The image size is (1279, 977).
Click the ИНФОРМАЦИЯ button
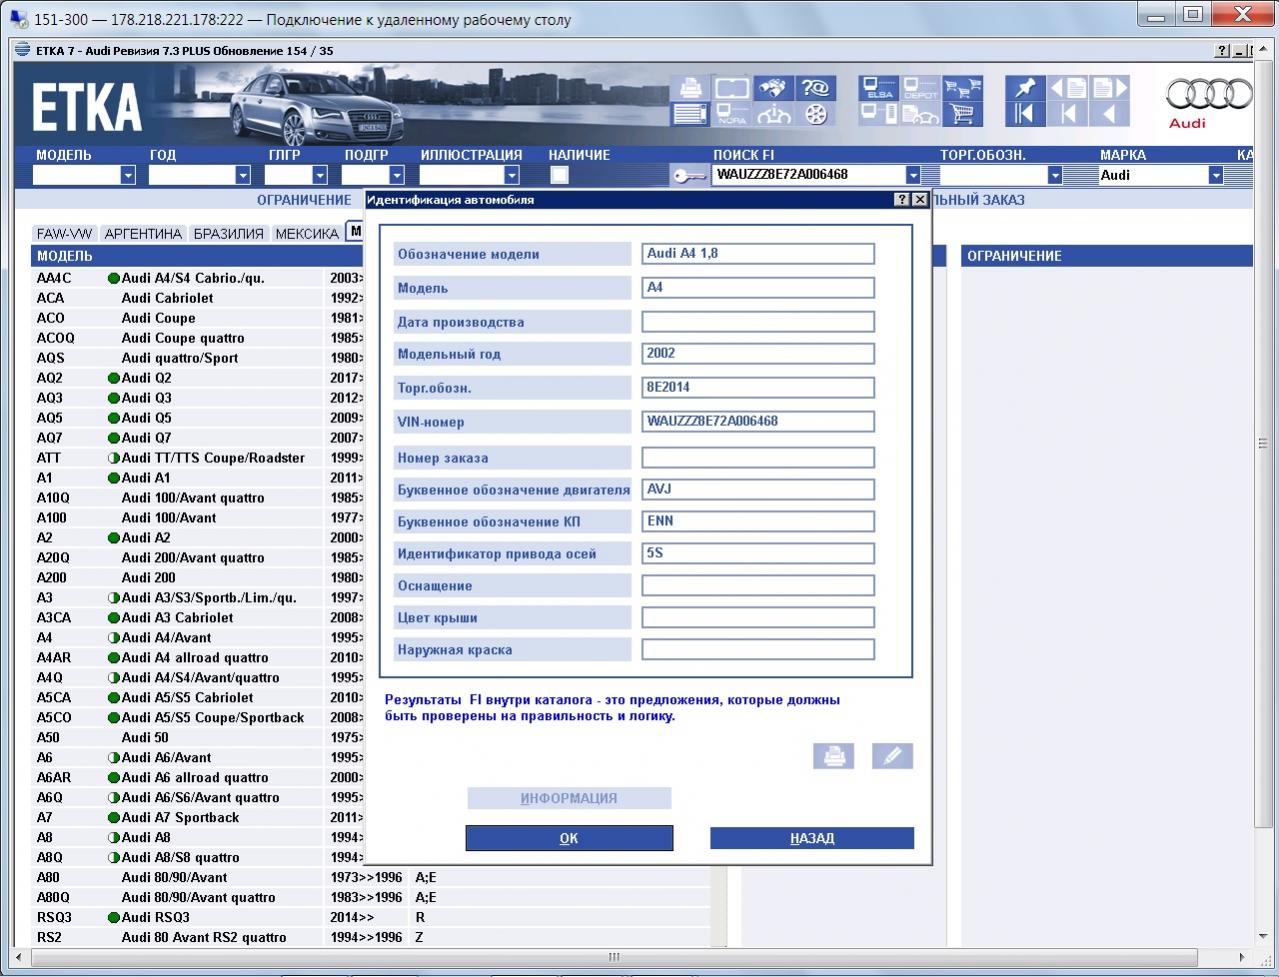click(x=569, y=798)
